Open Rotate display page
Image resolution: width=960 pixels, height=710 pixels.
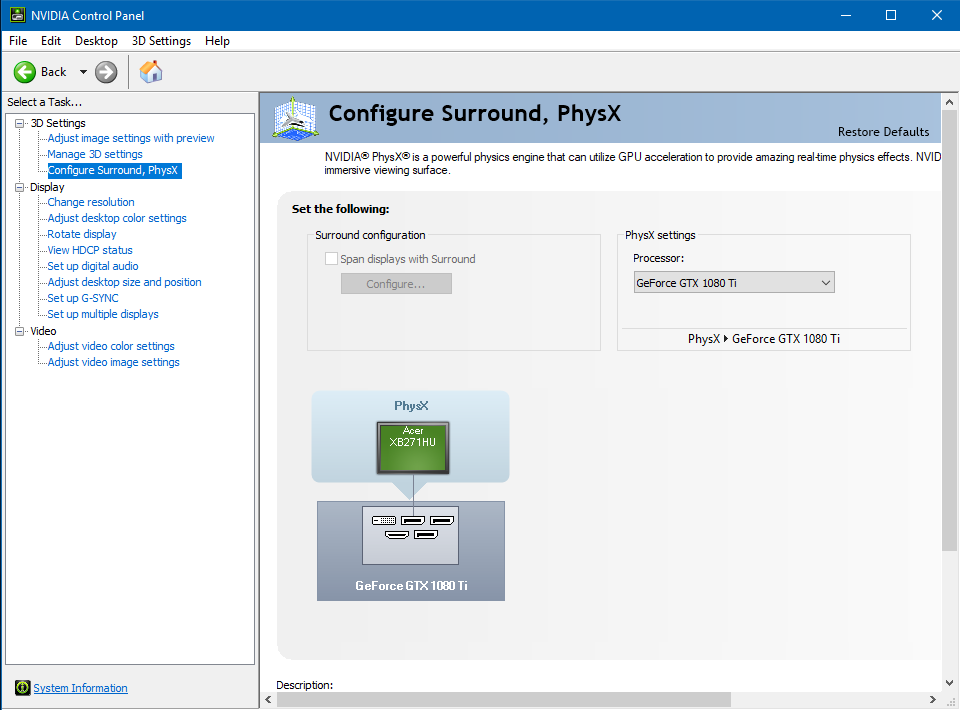(x=81, y=234)
